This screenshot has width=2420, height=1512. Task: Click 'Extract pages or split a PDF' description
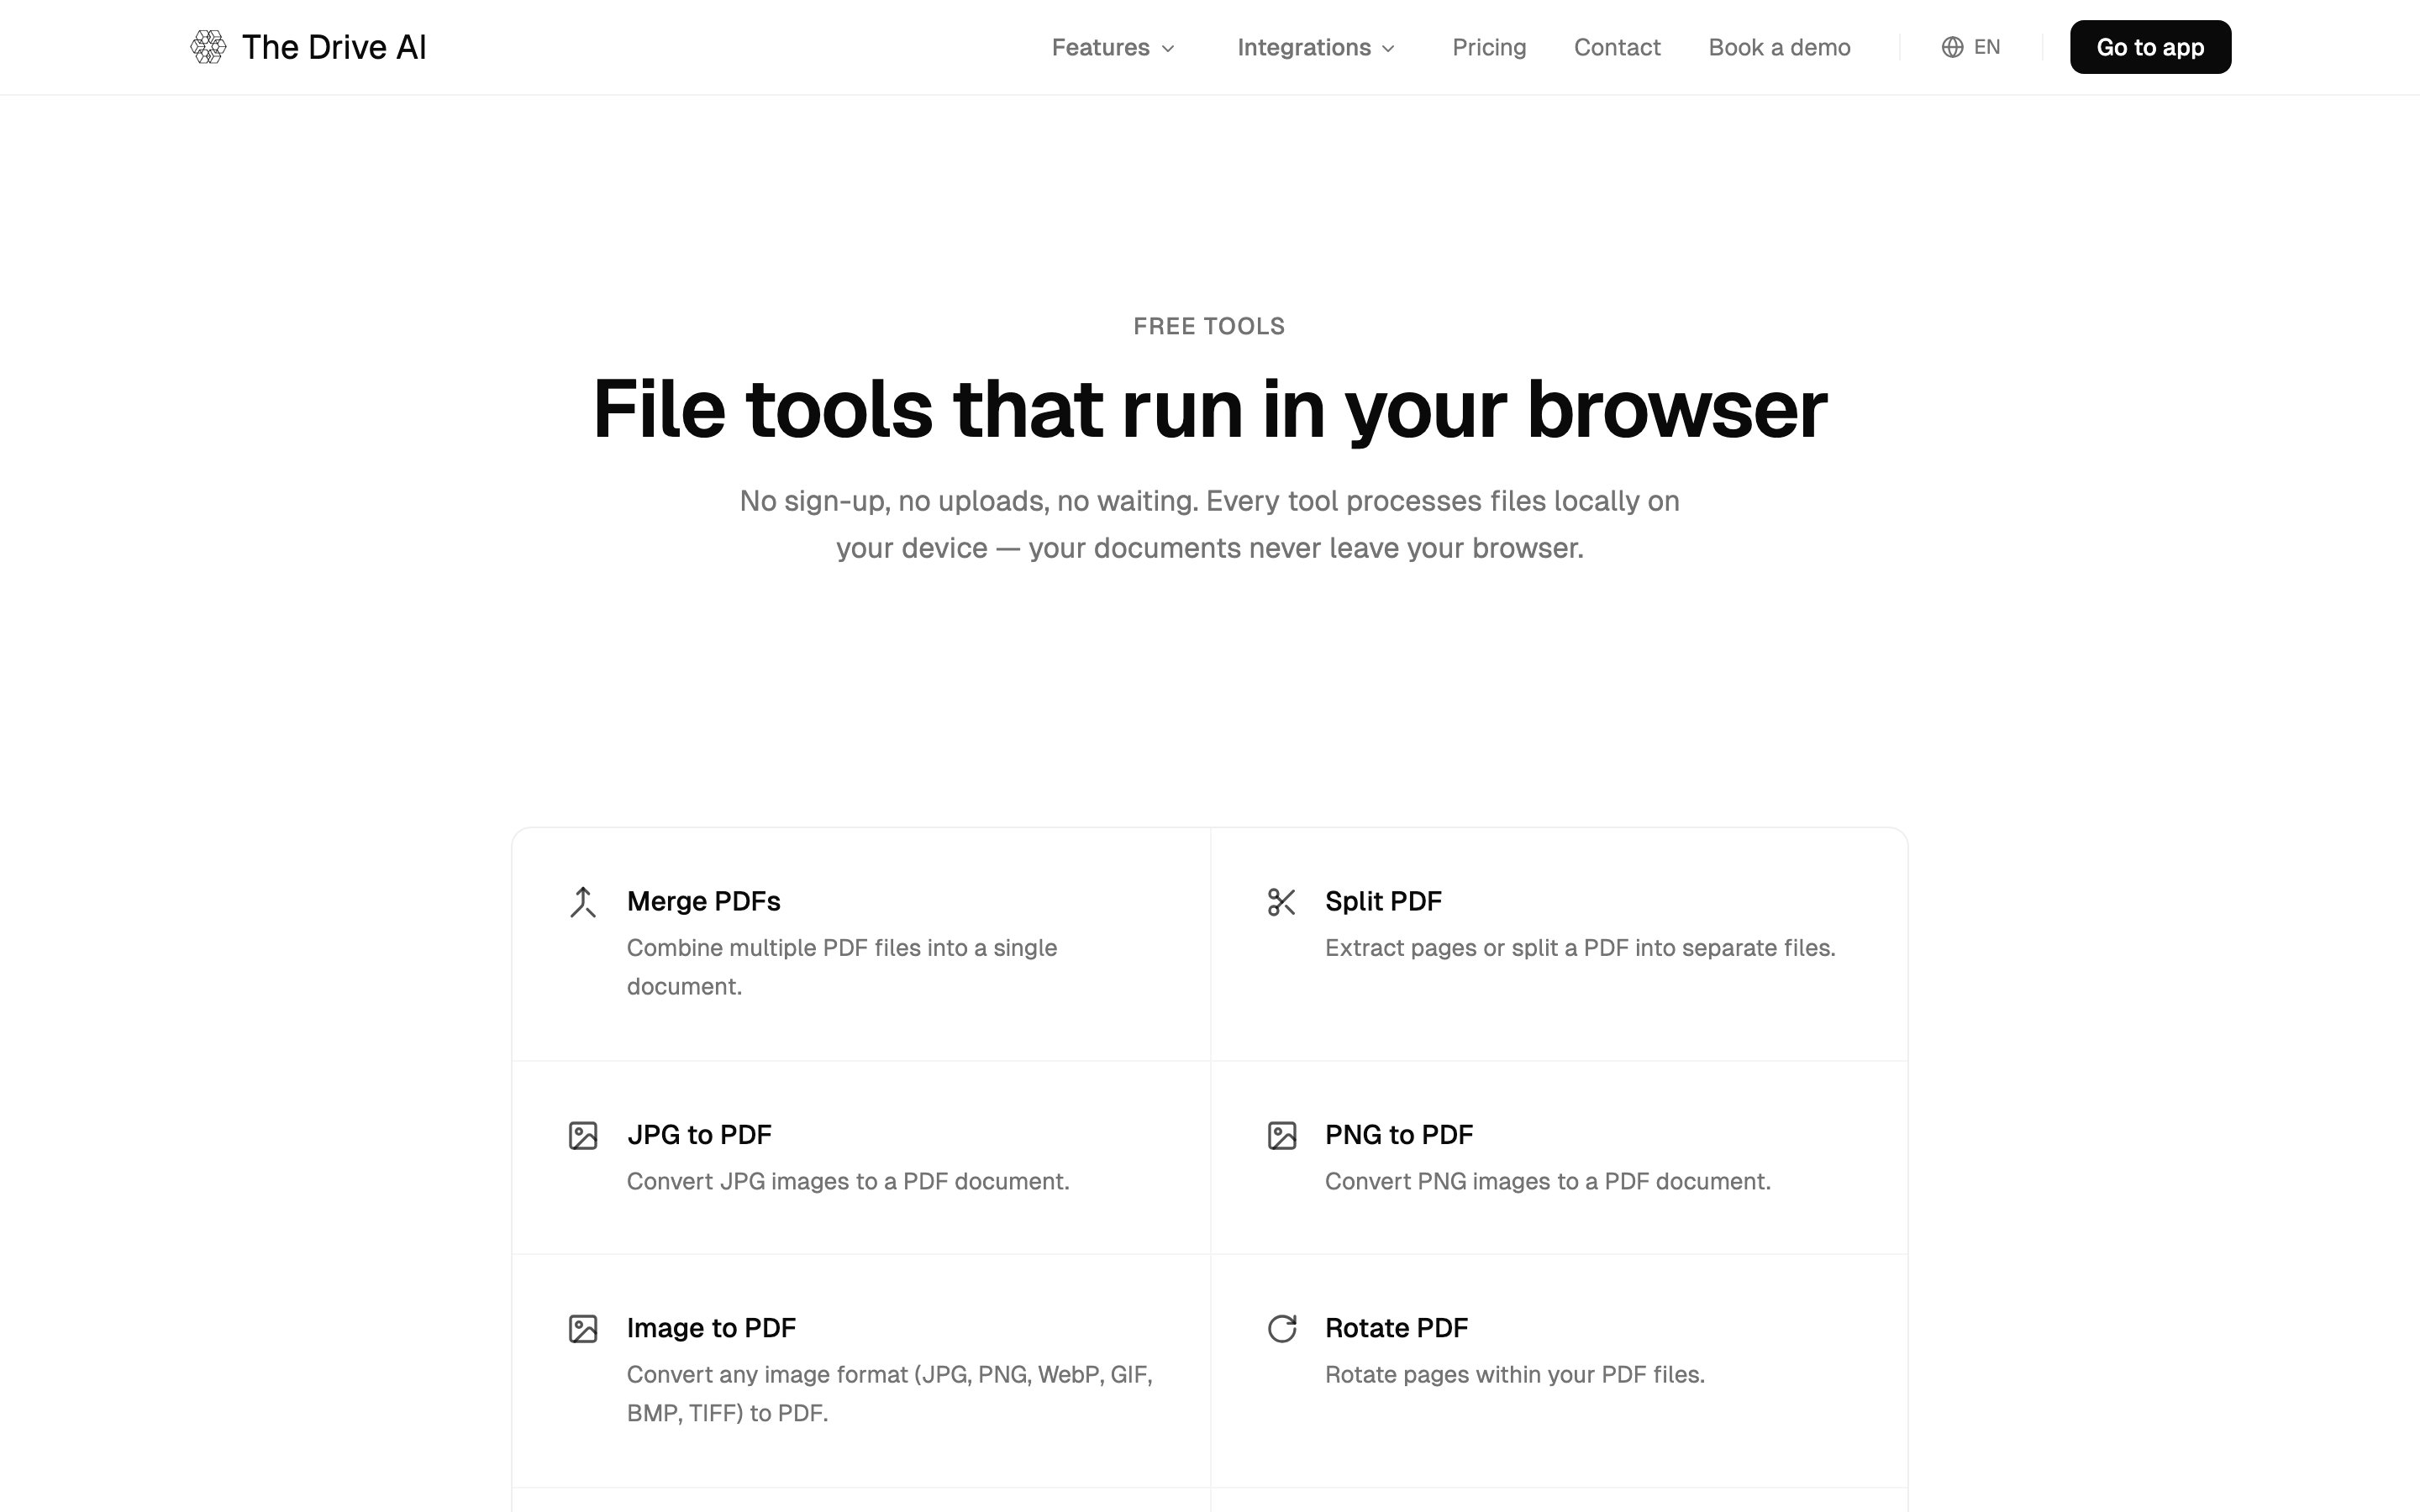click(x=1580, y=948)
